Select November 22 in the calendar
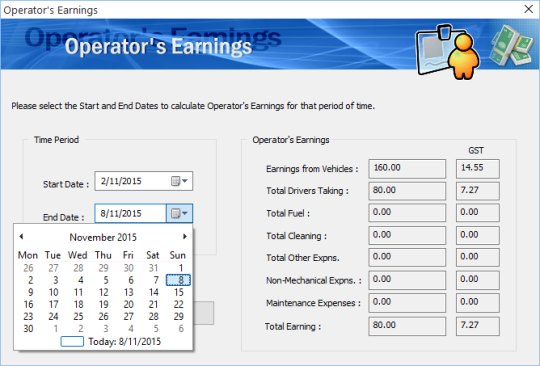540x366 pixels. point(178,304)
